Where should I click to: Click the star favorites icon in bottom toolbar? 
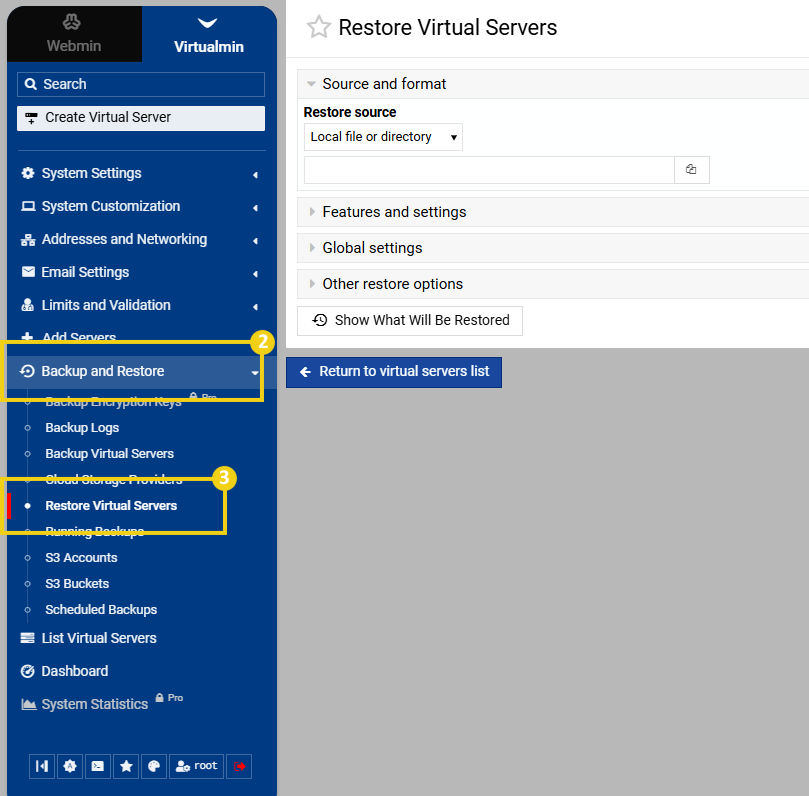point(126,766)
